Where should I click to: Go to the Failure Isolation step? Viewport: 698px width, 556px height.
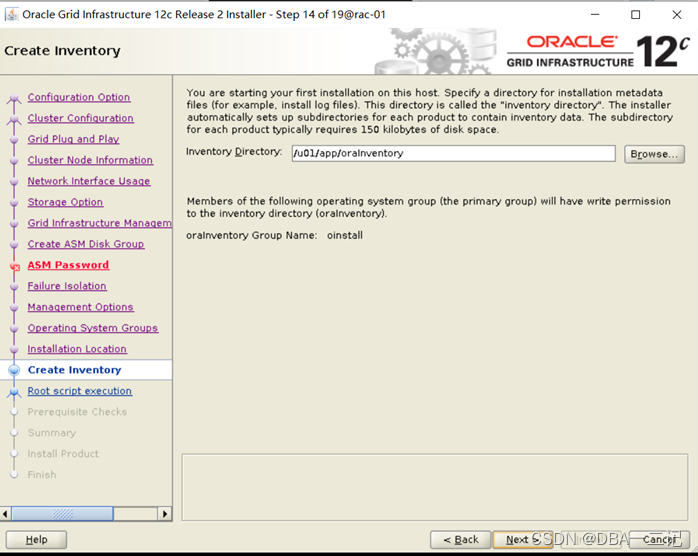pyautogui.click(x=67, y=286)
